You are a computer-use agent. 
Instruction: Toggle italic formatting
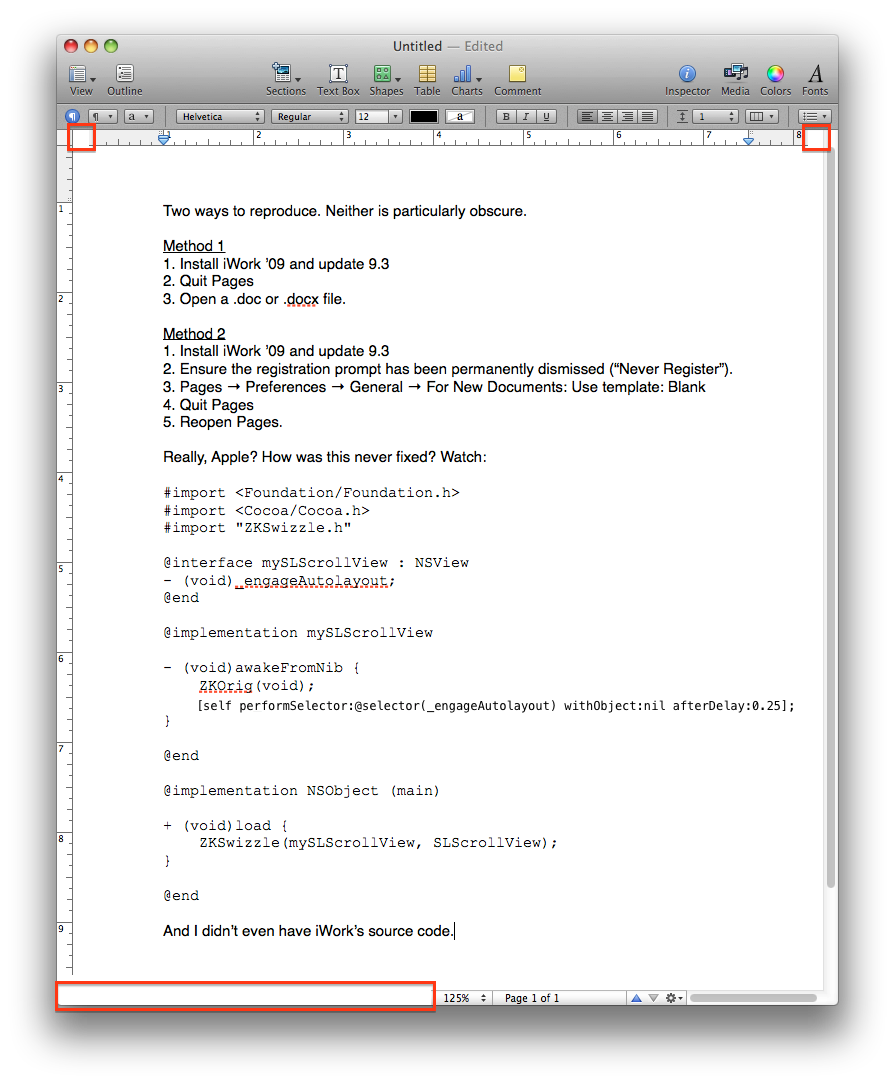click(526, 117)
